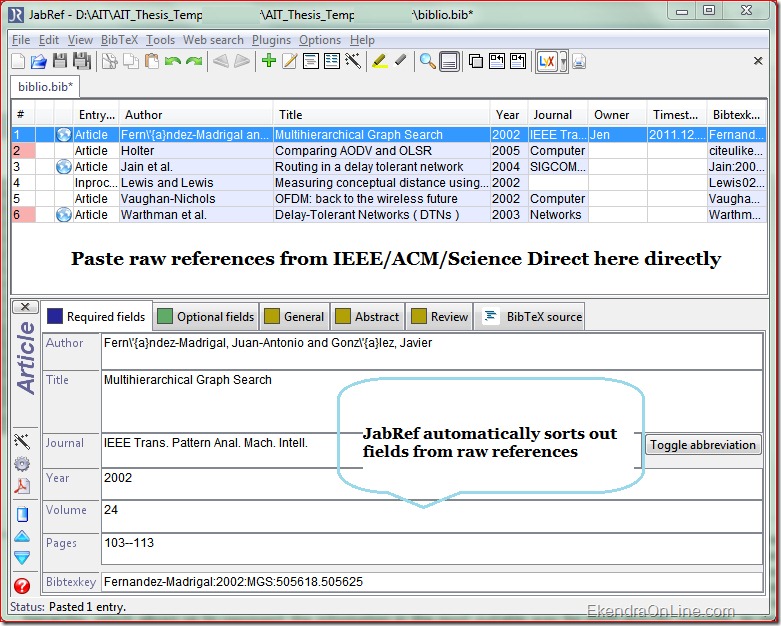Click the document icon right of the LyX button
This screenshot has height=626, width=781.
coord(579,62)
